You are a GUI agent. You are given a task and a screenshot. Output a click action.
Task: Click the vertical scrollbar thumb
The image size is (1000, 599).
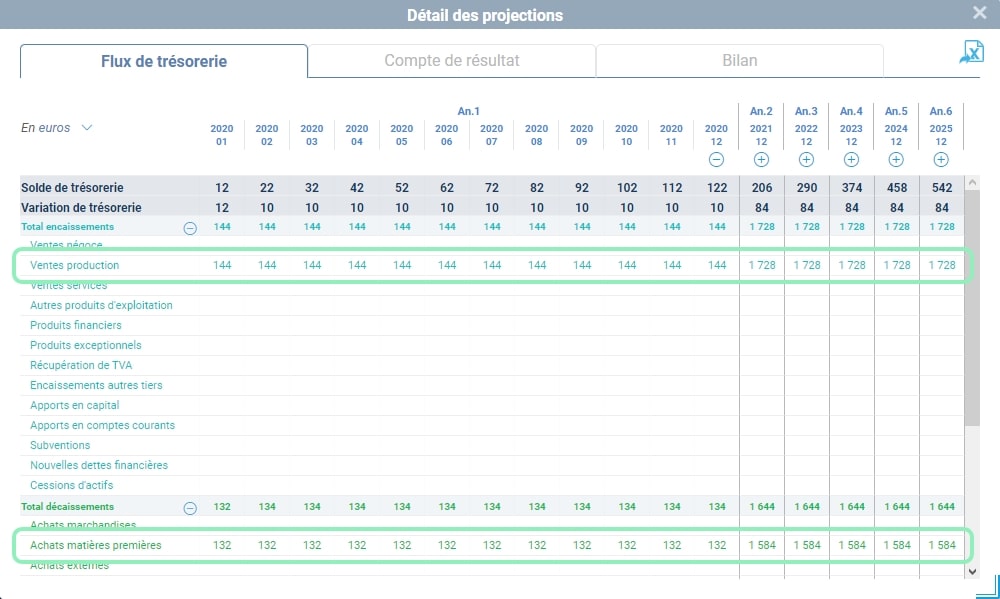tap(972, 307)
